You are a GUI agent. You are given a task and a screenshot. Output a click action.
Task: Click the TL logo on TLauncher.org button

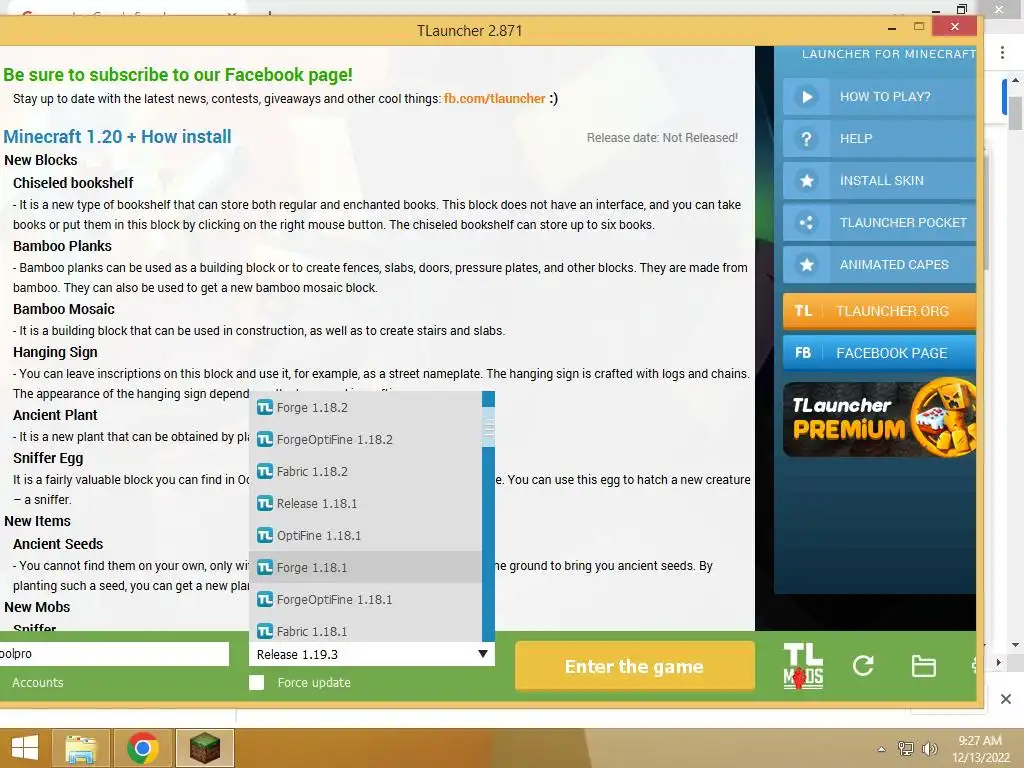803,311
